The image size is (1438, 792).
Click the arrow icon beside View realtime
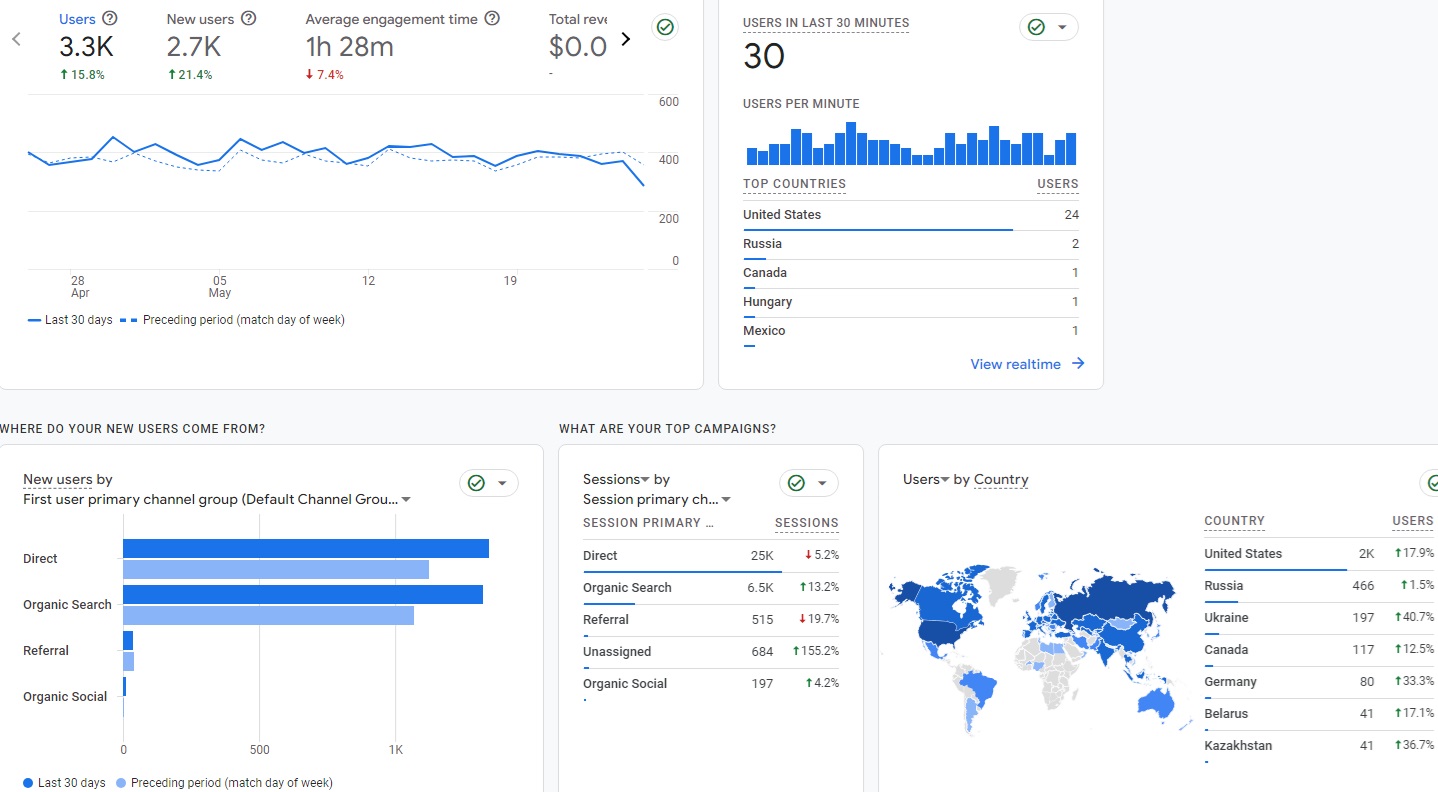point(1078,364)
